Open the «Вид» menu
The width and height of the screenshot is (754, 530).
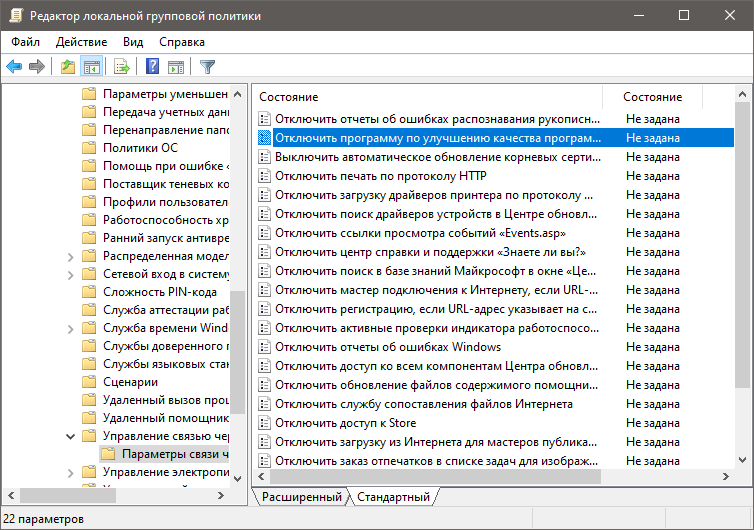tap(133, 42)
